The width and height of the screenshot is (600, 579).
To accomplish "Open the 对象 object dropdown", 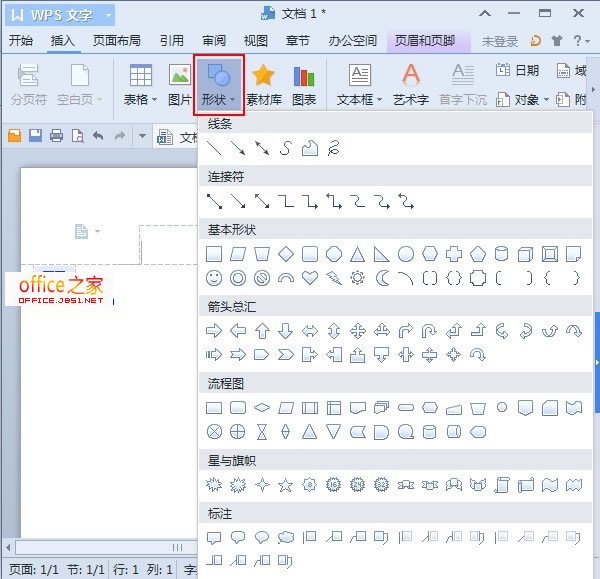I will point(522,100).
